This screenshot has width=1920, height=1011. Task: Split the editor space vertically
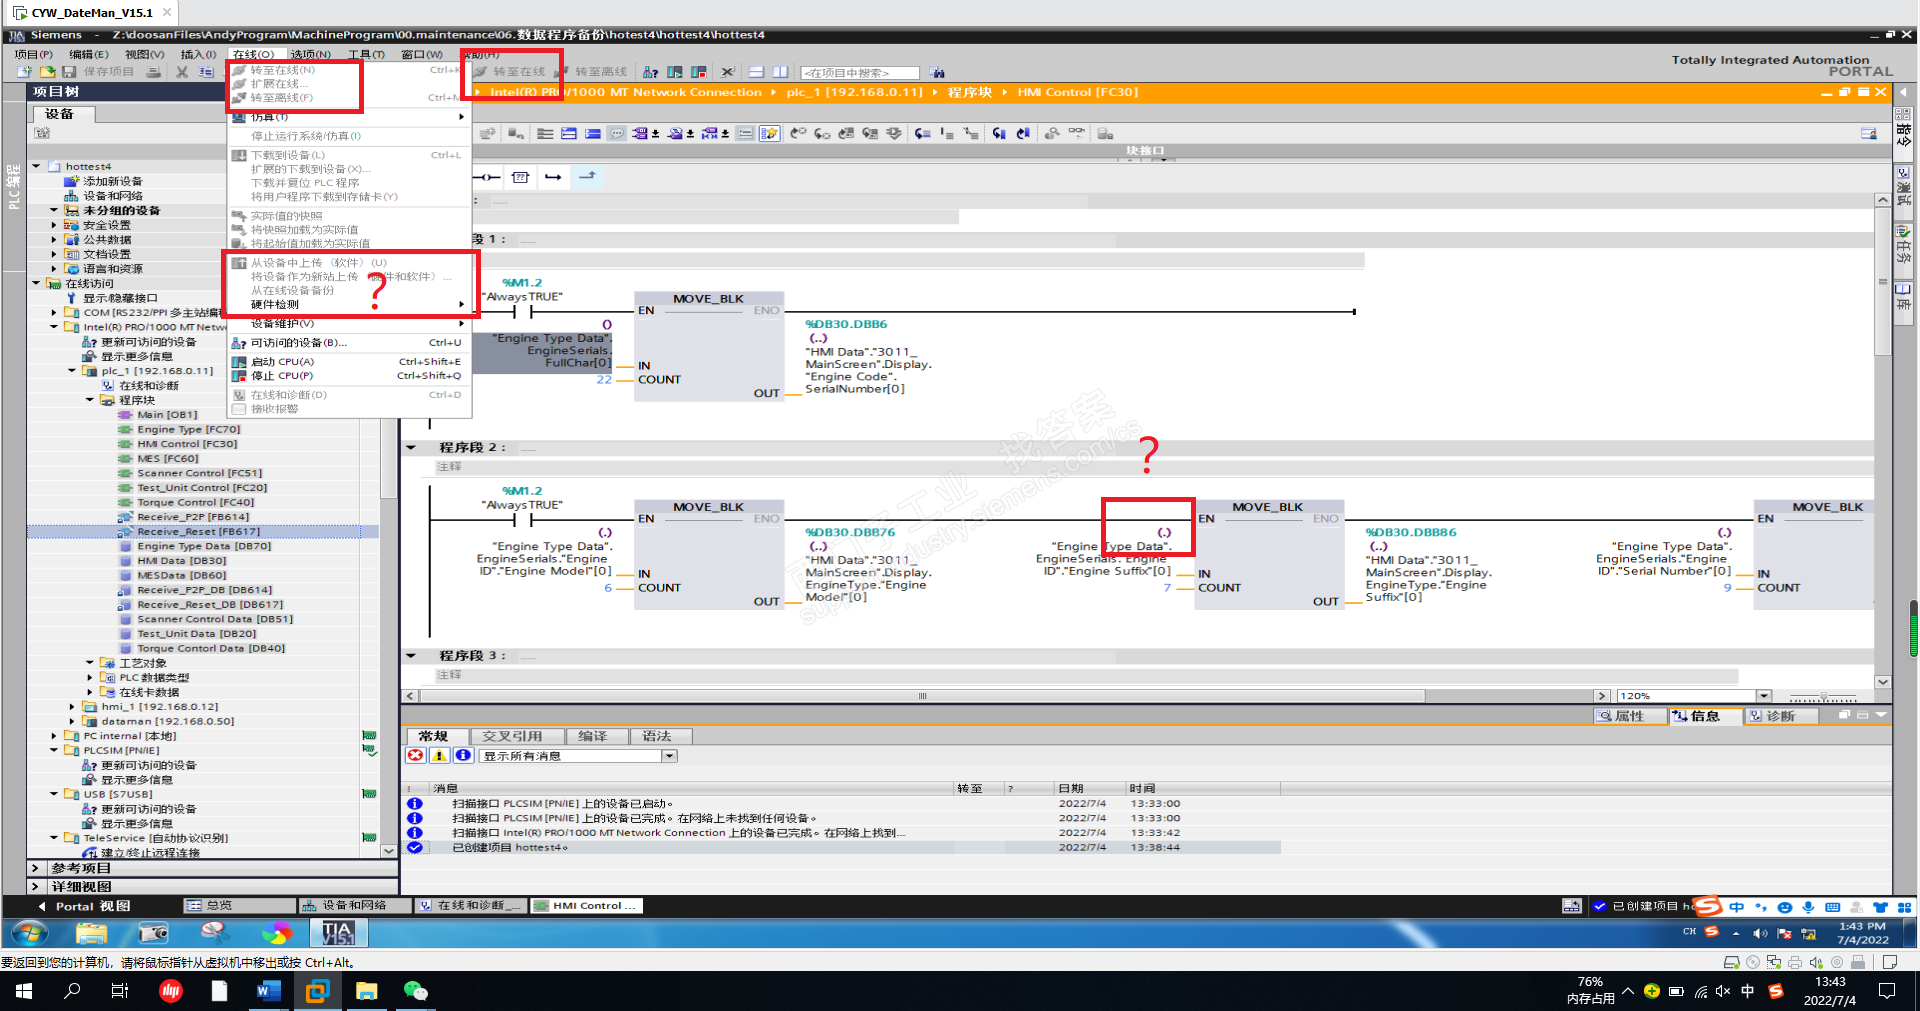(x=780, y=72)
